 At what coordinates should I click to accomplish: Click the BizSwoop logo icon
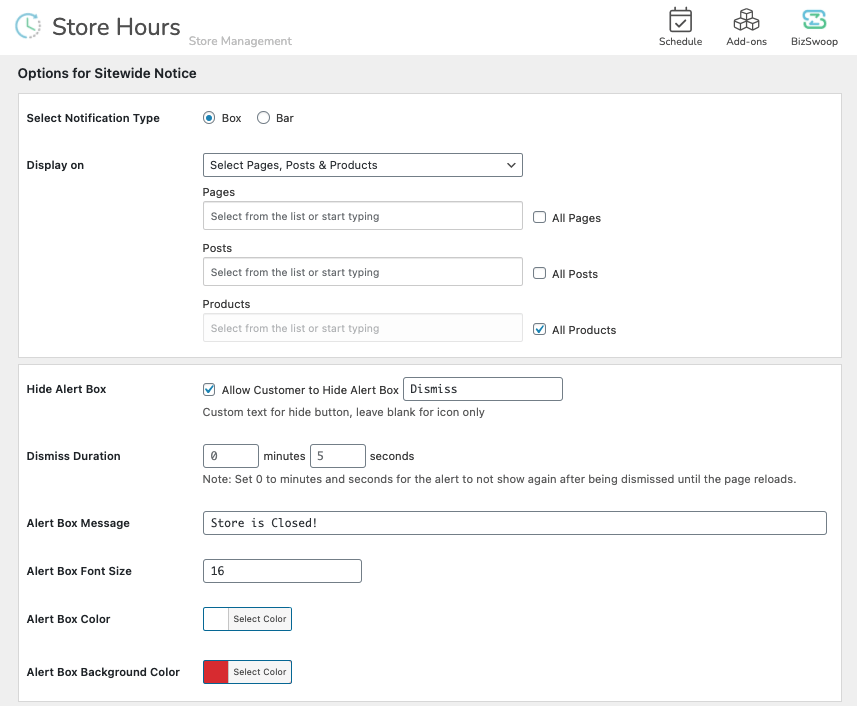[814, 20]
